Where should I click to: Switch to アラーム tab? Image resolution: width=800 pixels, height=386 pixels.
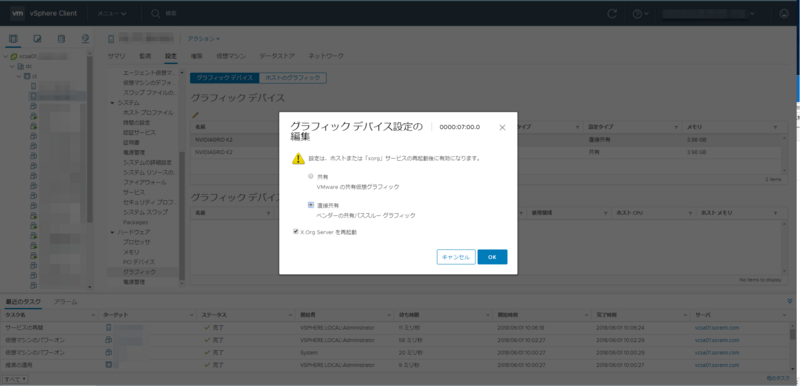click(65, 302)
